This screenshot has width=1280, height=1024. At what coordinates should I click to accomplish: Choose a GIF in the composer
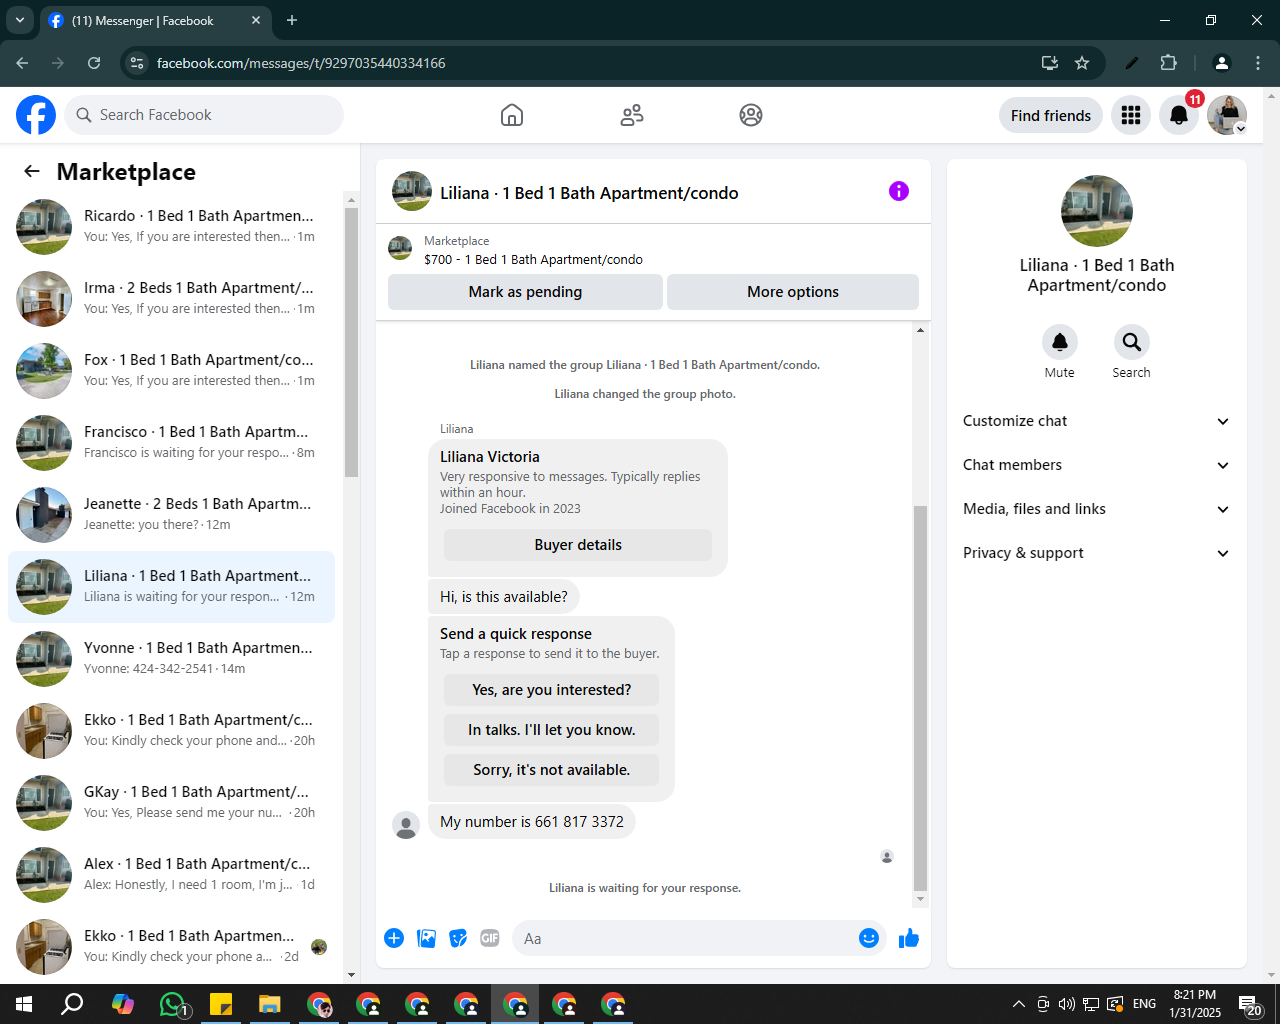[490, 938]
